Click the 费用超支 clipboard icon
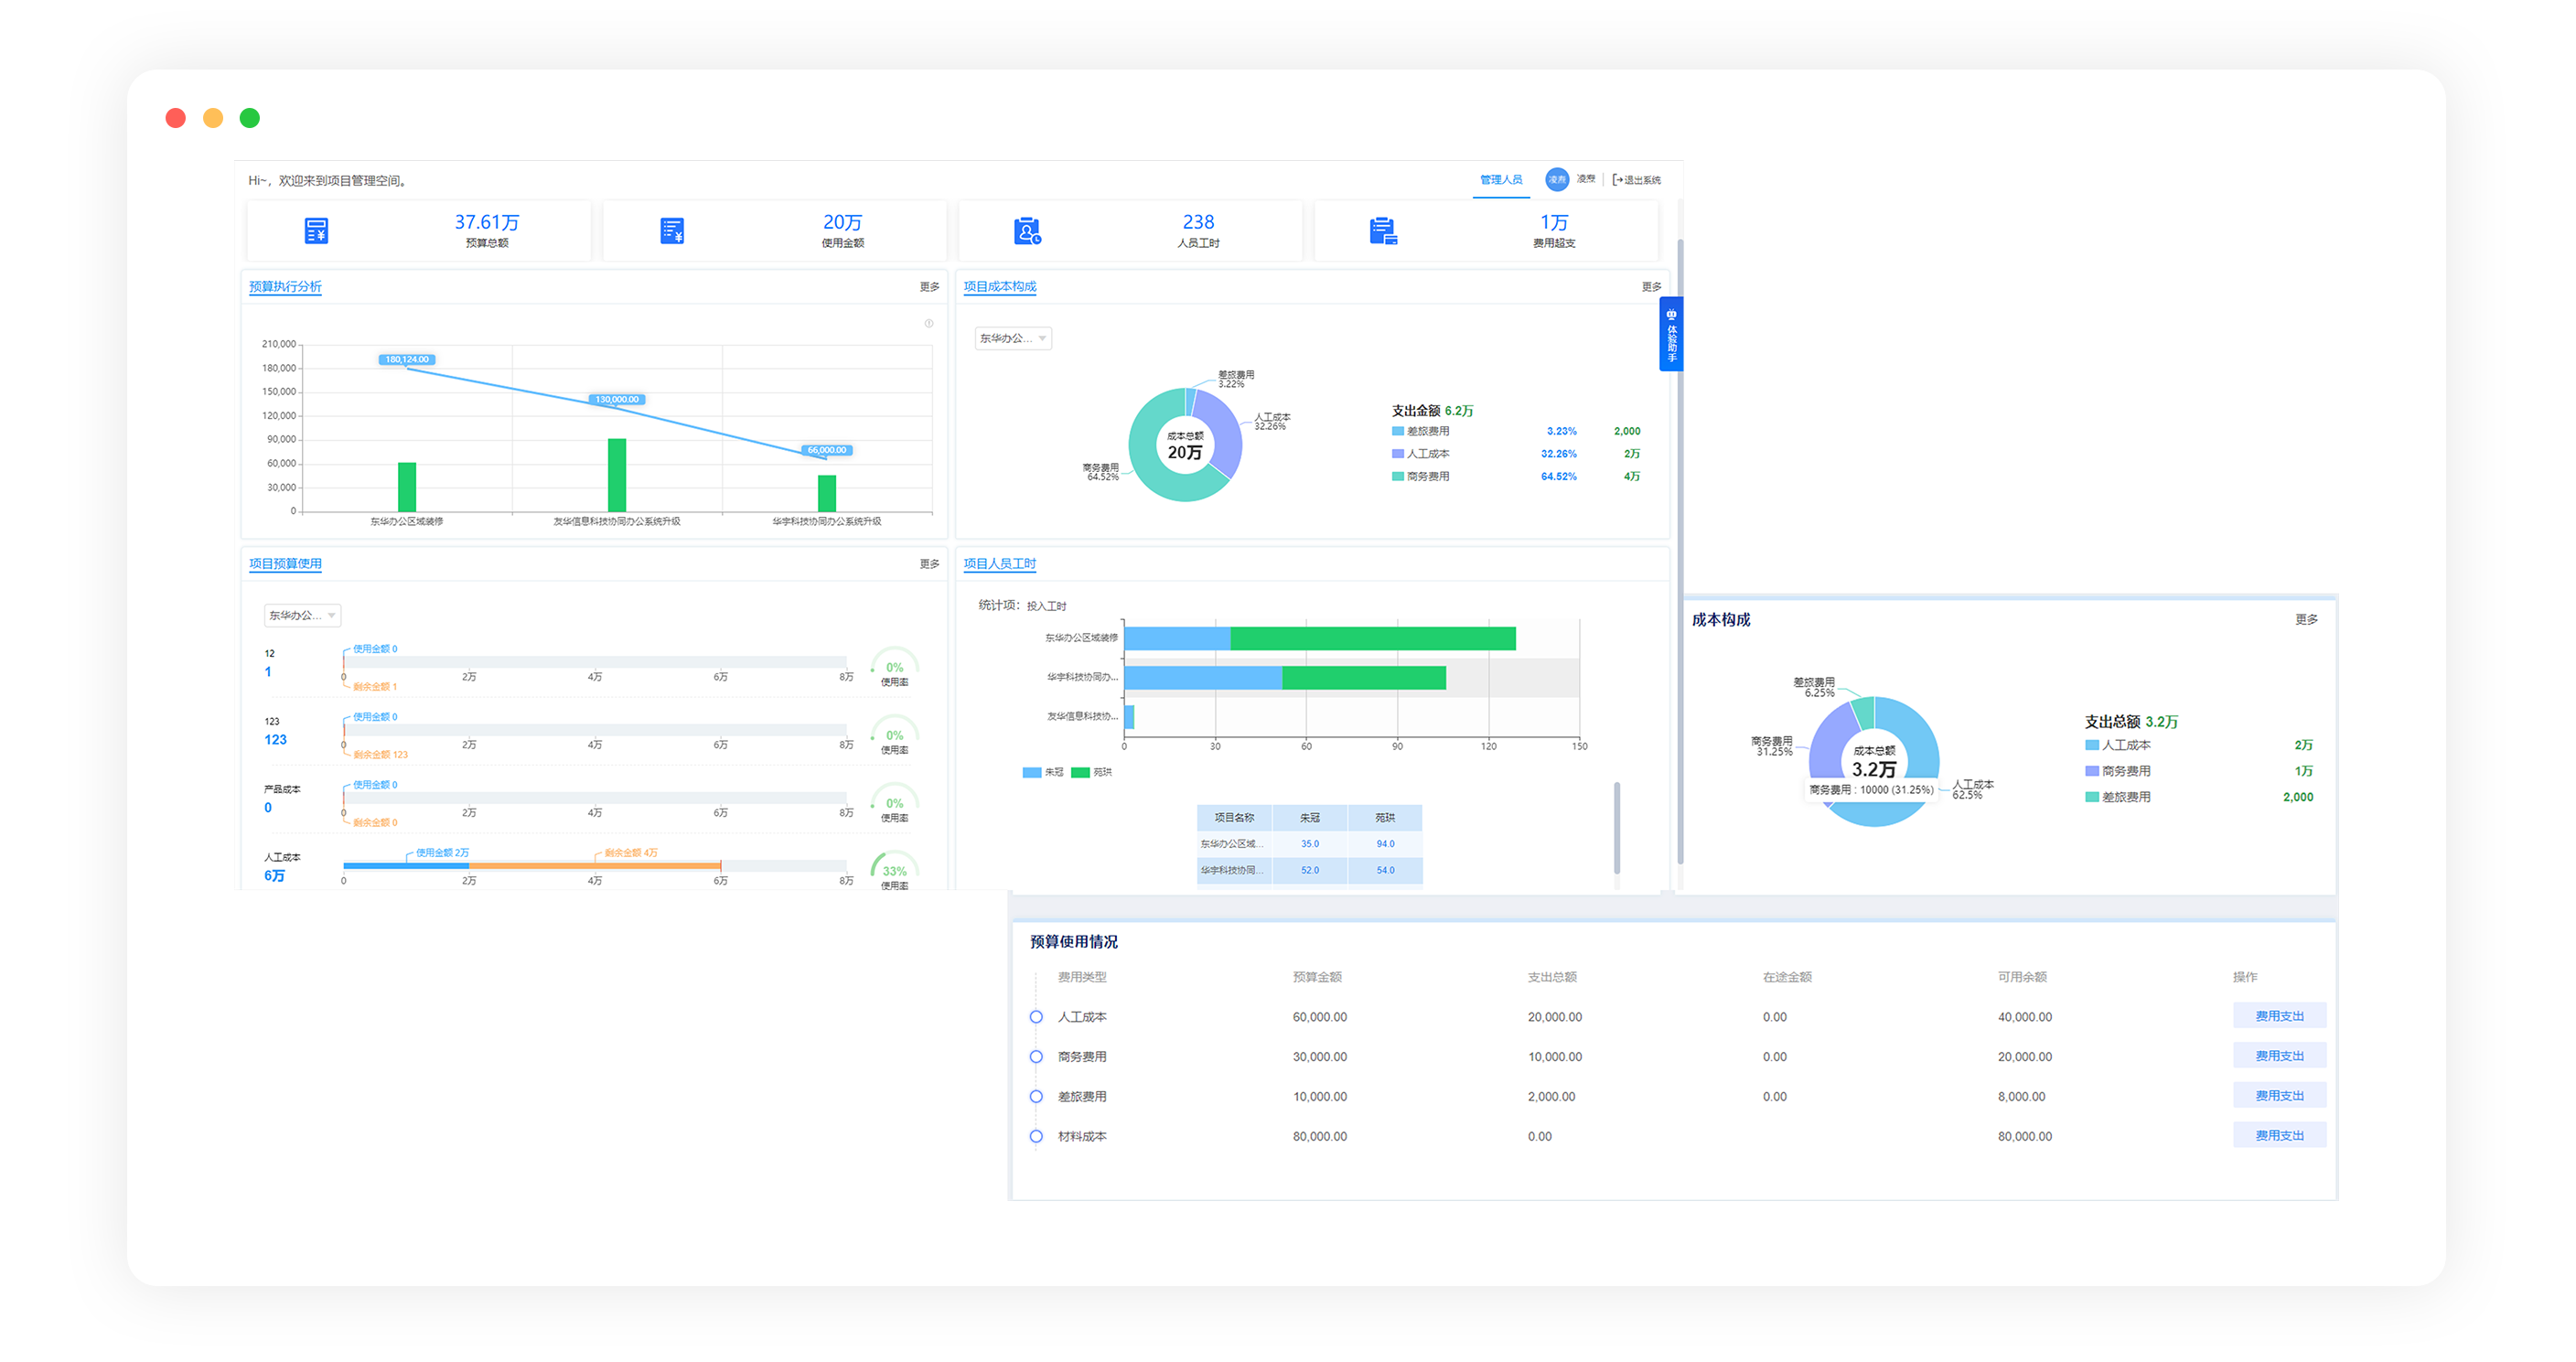This screenshot has height=1362, width=2576. [x=1383, y=231]
